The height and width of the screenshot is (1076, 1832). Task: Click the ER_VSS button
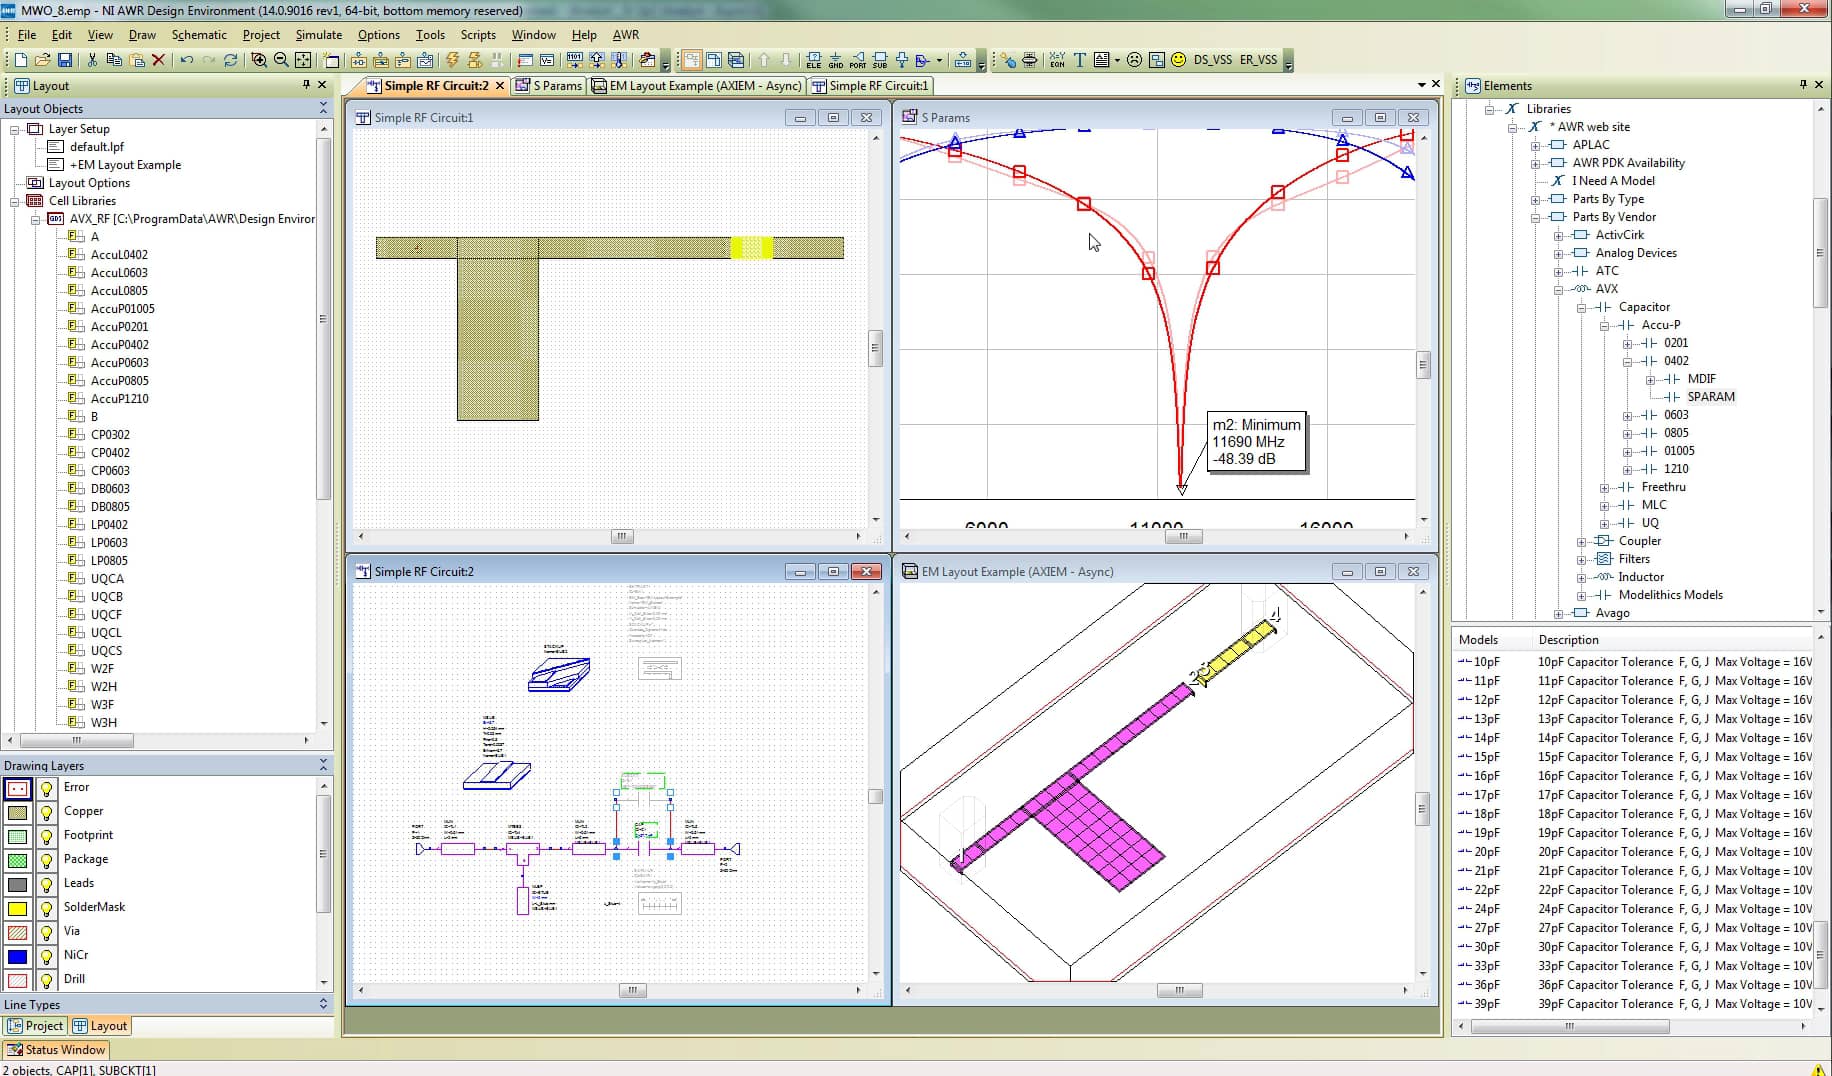coord(1260,61)
